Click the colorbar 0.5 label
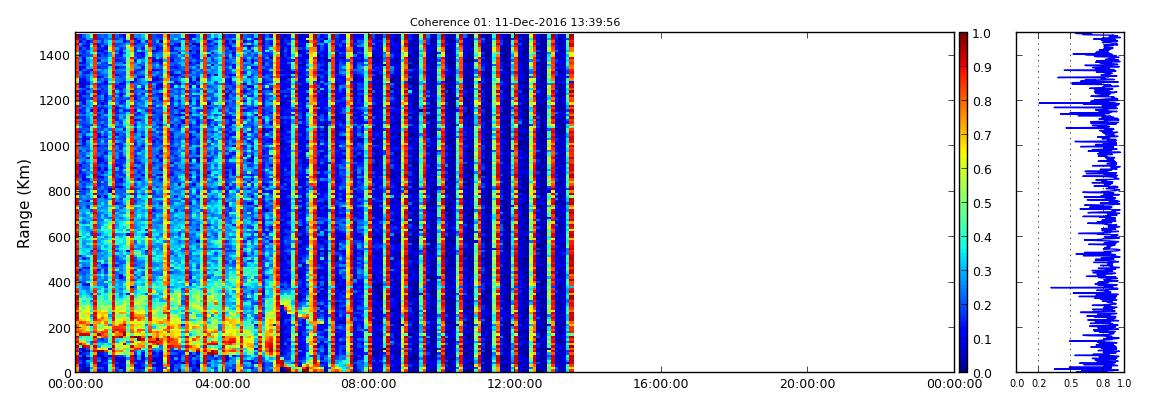1150x407 pixels. tap(982, 203)
